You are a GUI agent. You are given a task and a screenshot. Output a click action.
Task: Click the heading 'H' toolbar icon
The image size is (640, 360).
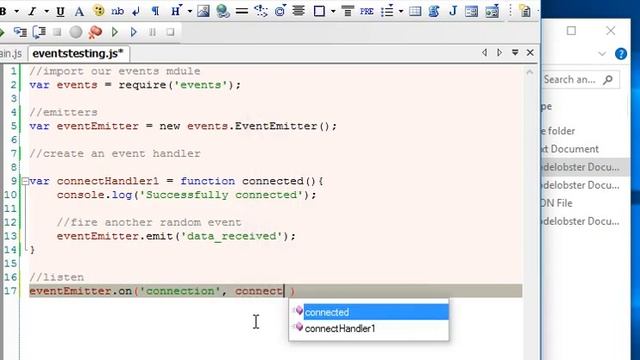click(176, 11)
